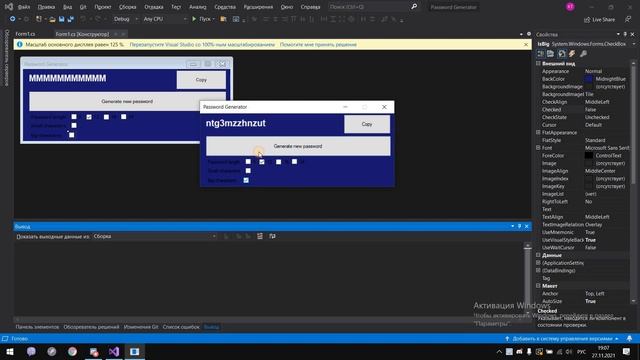This screenshot has width=640, height=360.
Task: Click the save all toolbar icon
Action: click(71, 19)
